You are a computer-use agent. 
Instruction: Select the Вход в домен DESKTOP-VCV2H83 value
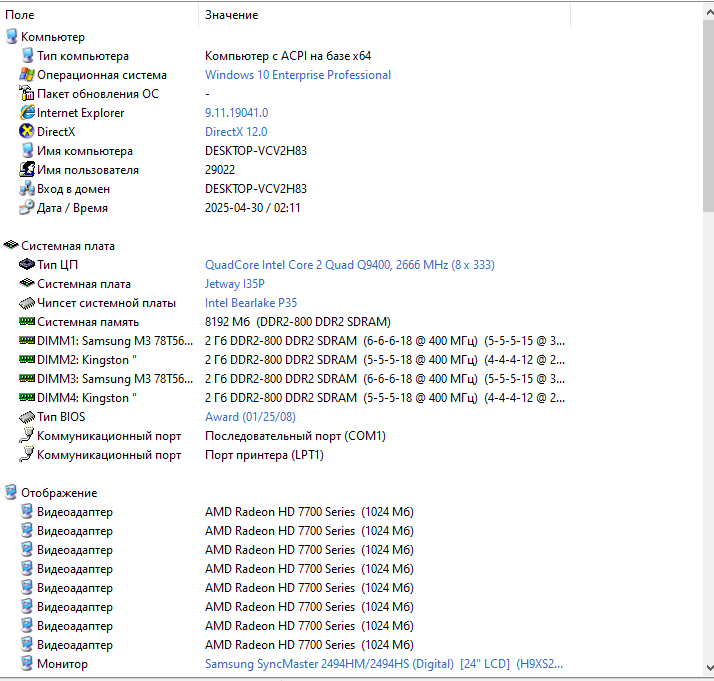256,188
